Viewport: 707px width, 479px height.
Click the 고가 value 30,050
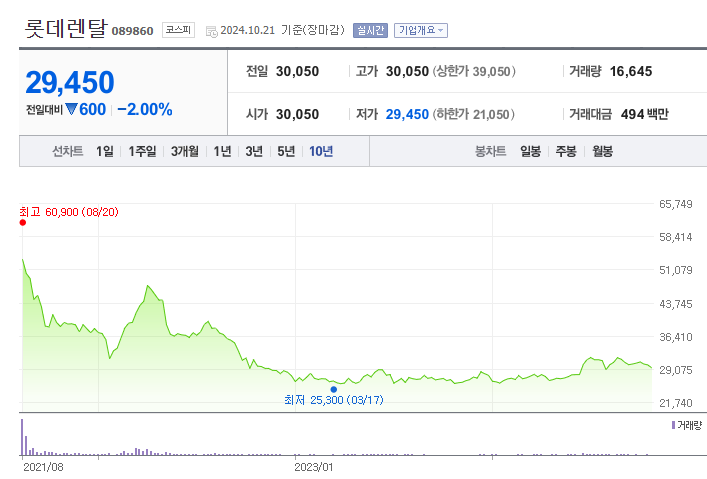pyautogui.click(x=407, y=71)
